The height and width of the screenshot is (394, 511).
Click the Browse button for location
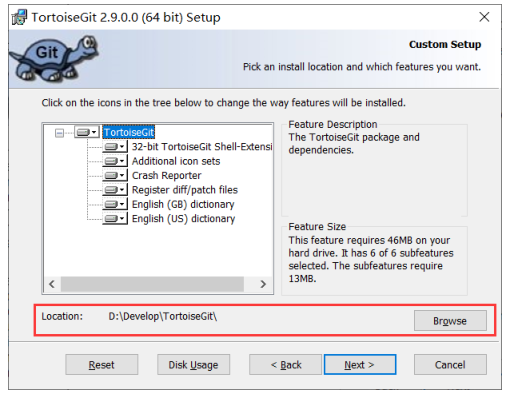[450, 321]
